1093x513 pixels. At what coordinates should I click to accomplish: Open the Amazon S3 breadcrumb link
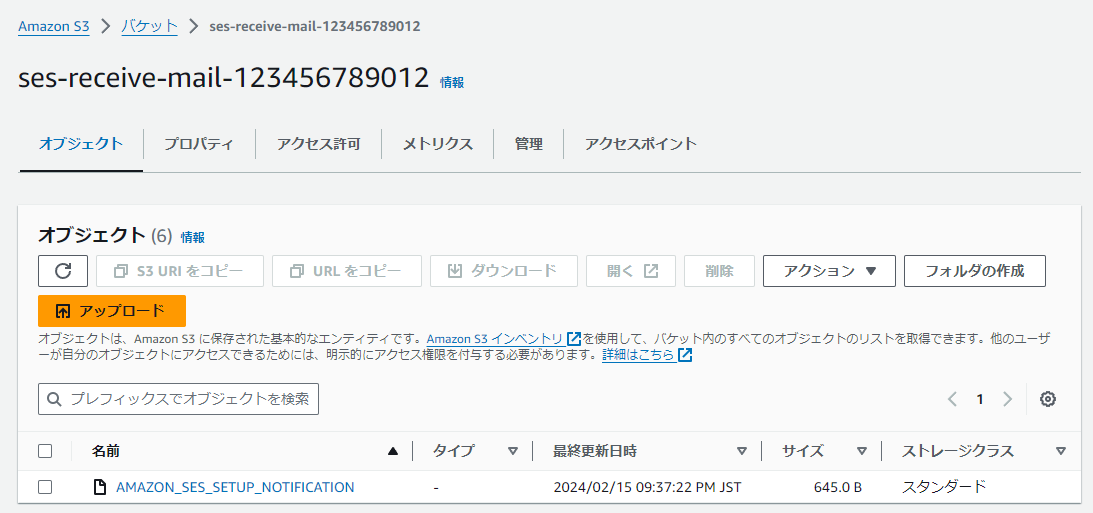point(54,26)
